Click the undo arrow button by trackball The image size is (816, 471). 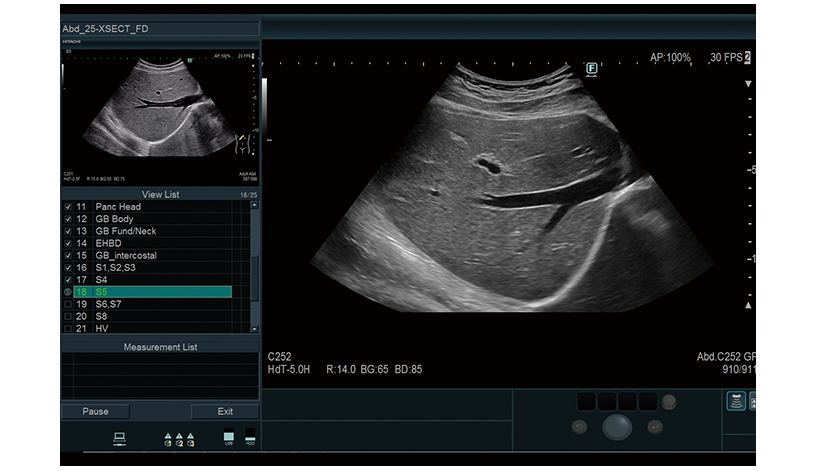coord(579,426)
